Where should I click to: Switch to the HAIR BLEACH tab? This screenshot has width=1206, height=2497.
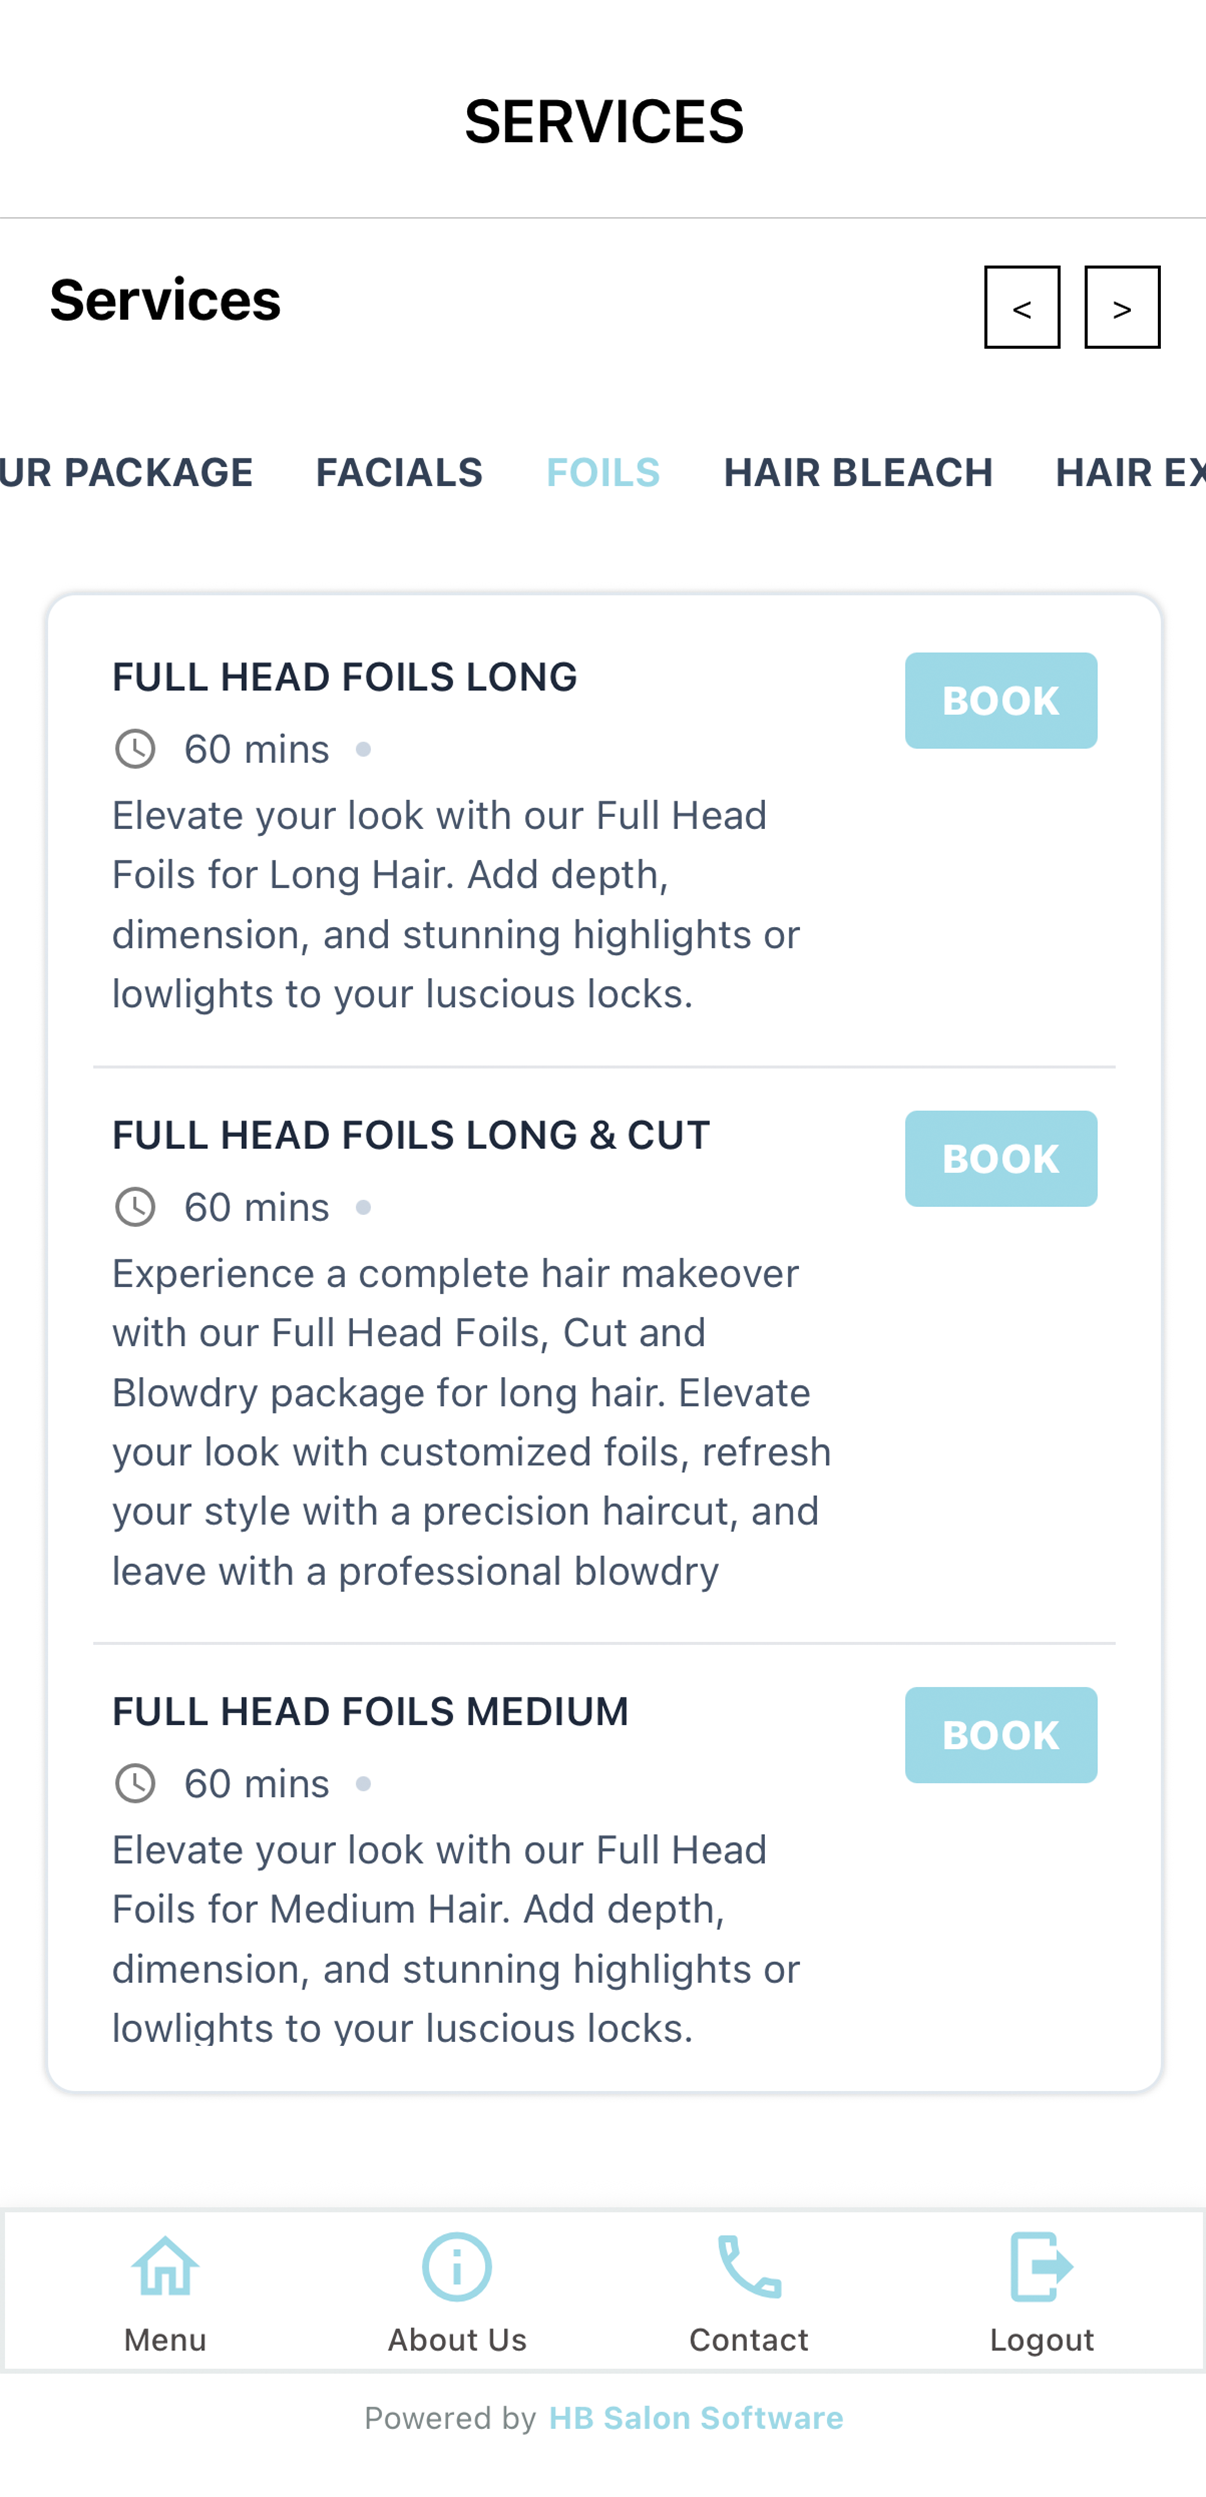click(858, 472)
